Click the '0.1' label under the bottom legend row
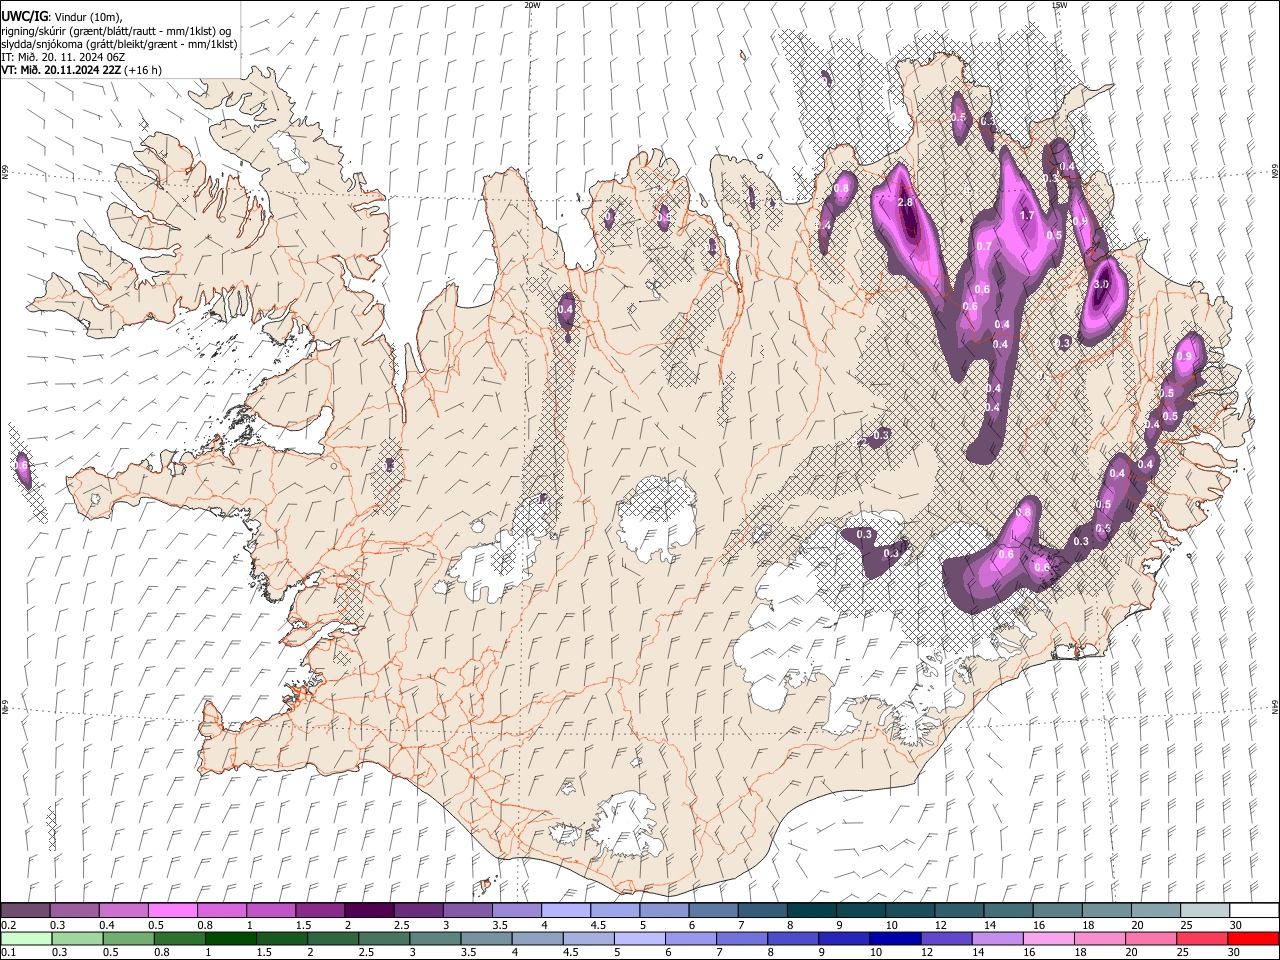 pos(8,953)
